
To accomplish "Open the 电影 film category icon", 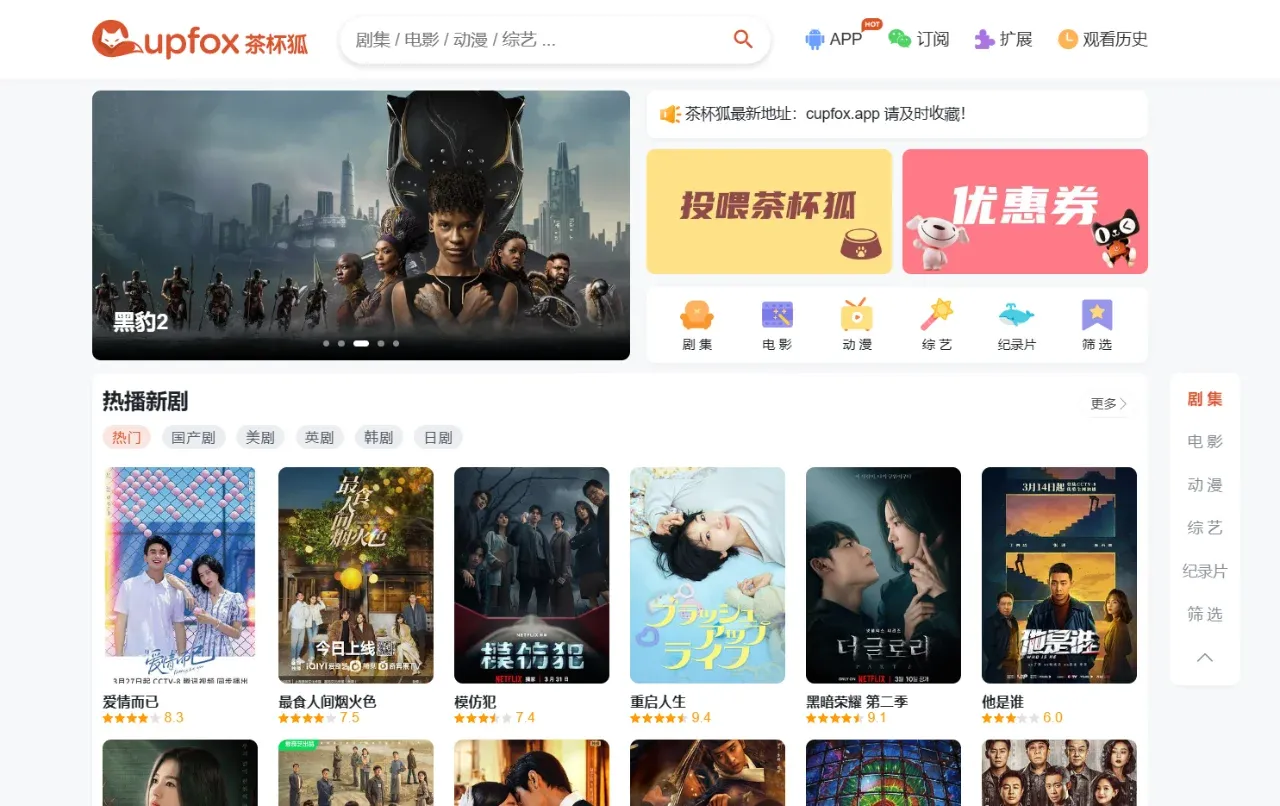I will pos(777,315).
